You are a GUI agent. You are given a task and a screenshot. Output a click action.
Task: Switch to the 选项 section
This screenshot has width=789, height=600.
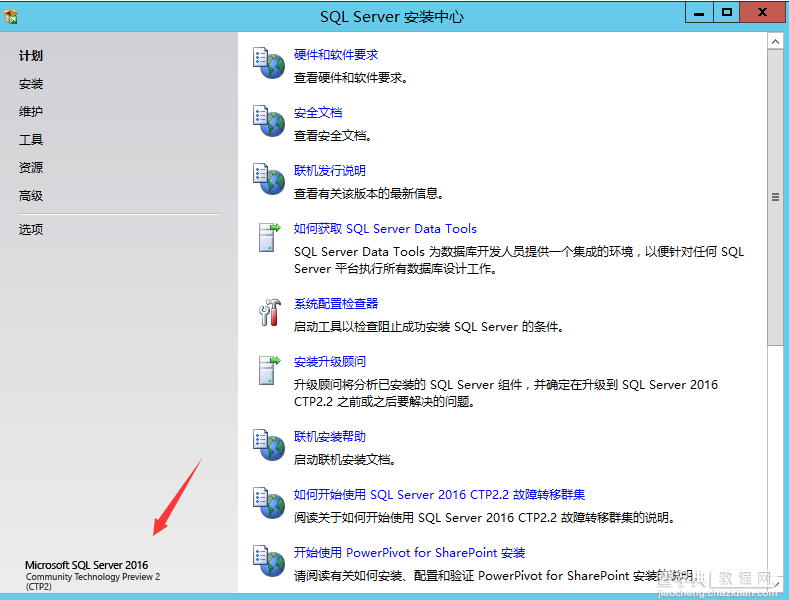click(x=31, y=229)
